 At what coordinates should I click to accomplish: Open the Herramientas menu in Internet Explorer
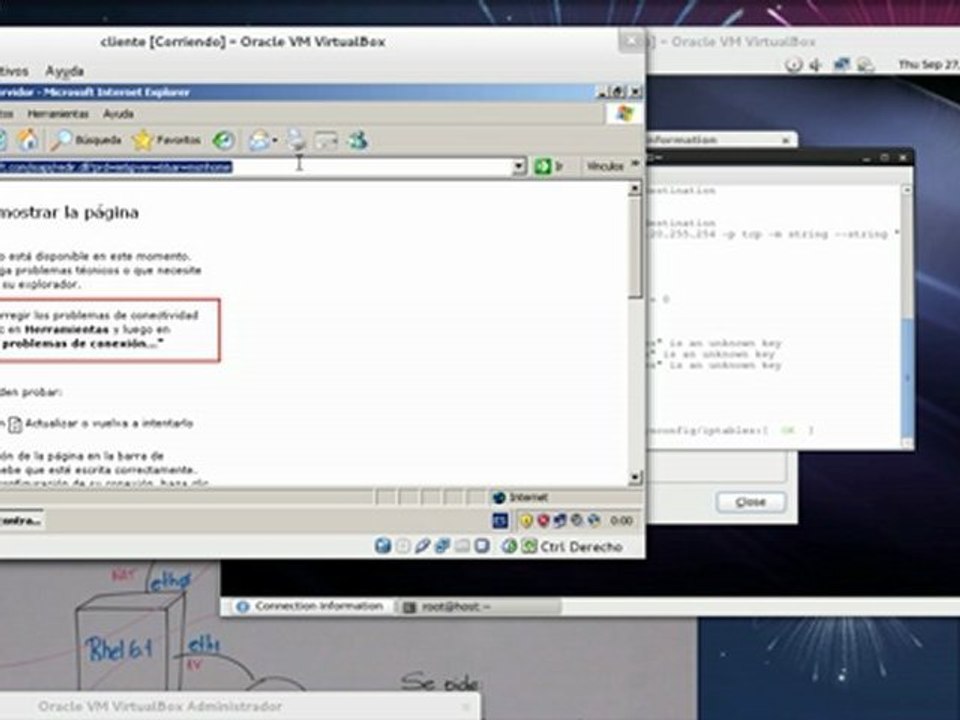pos(58,114)
